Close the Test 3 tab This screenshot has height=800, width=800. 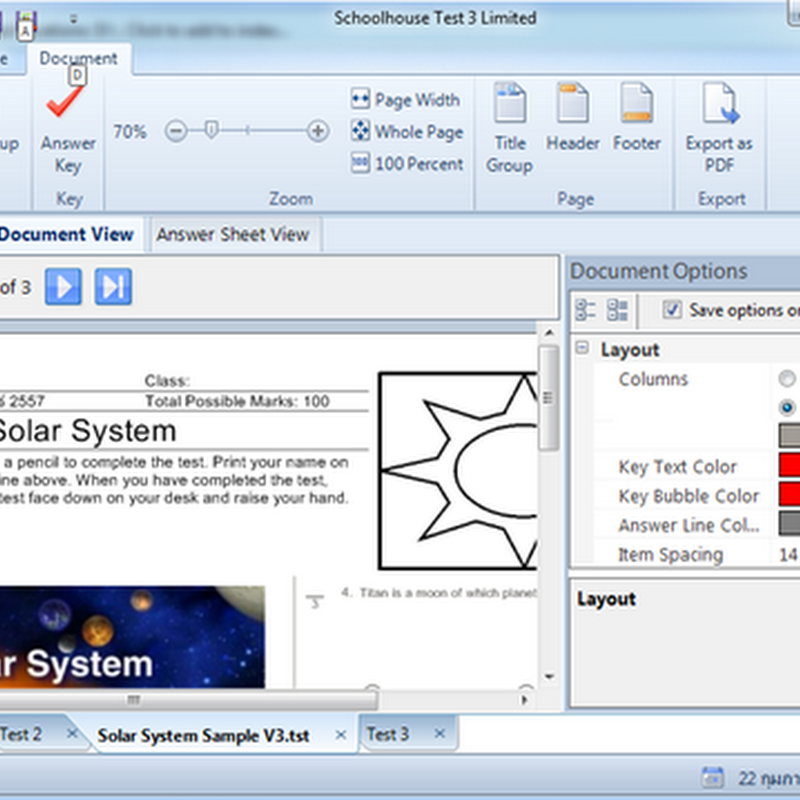440,734
